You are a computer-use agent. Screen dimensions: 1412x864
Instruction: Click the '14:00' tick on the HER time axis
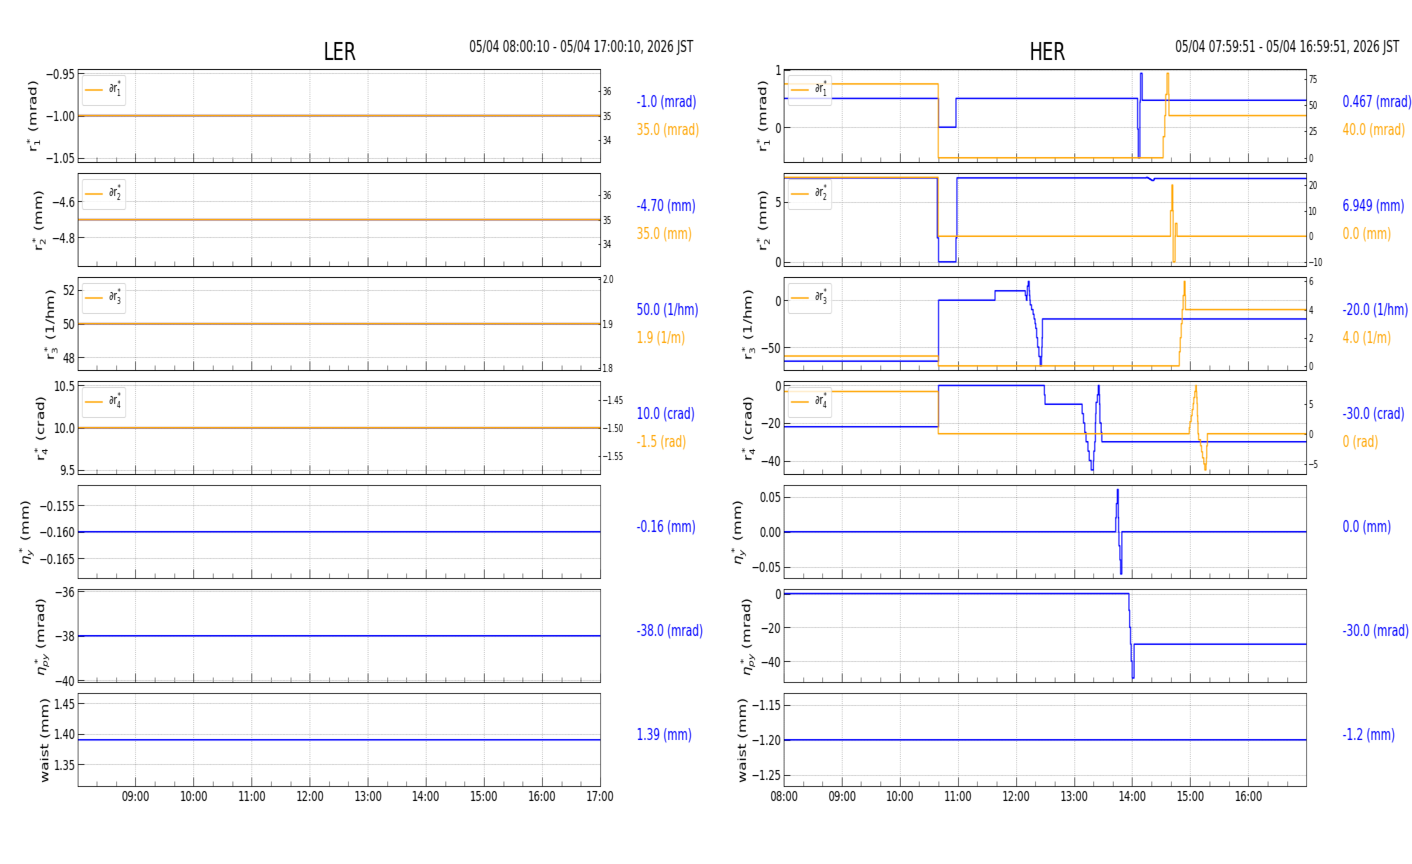1132,797
